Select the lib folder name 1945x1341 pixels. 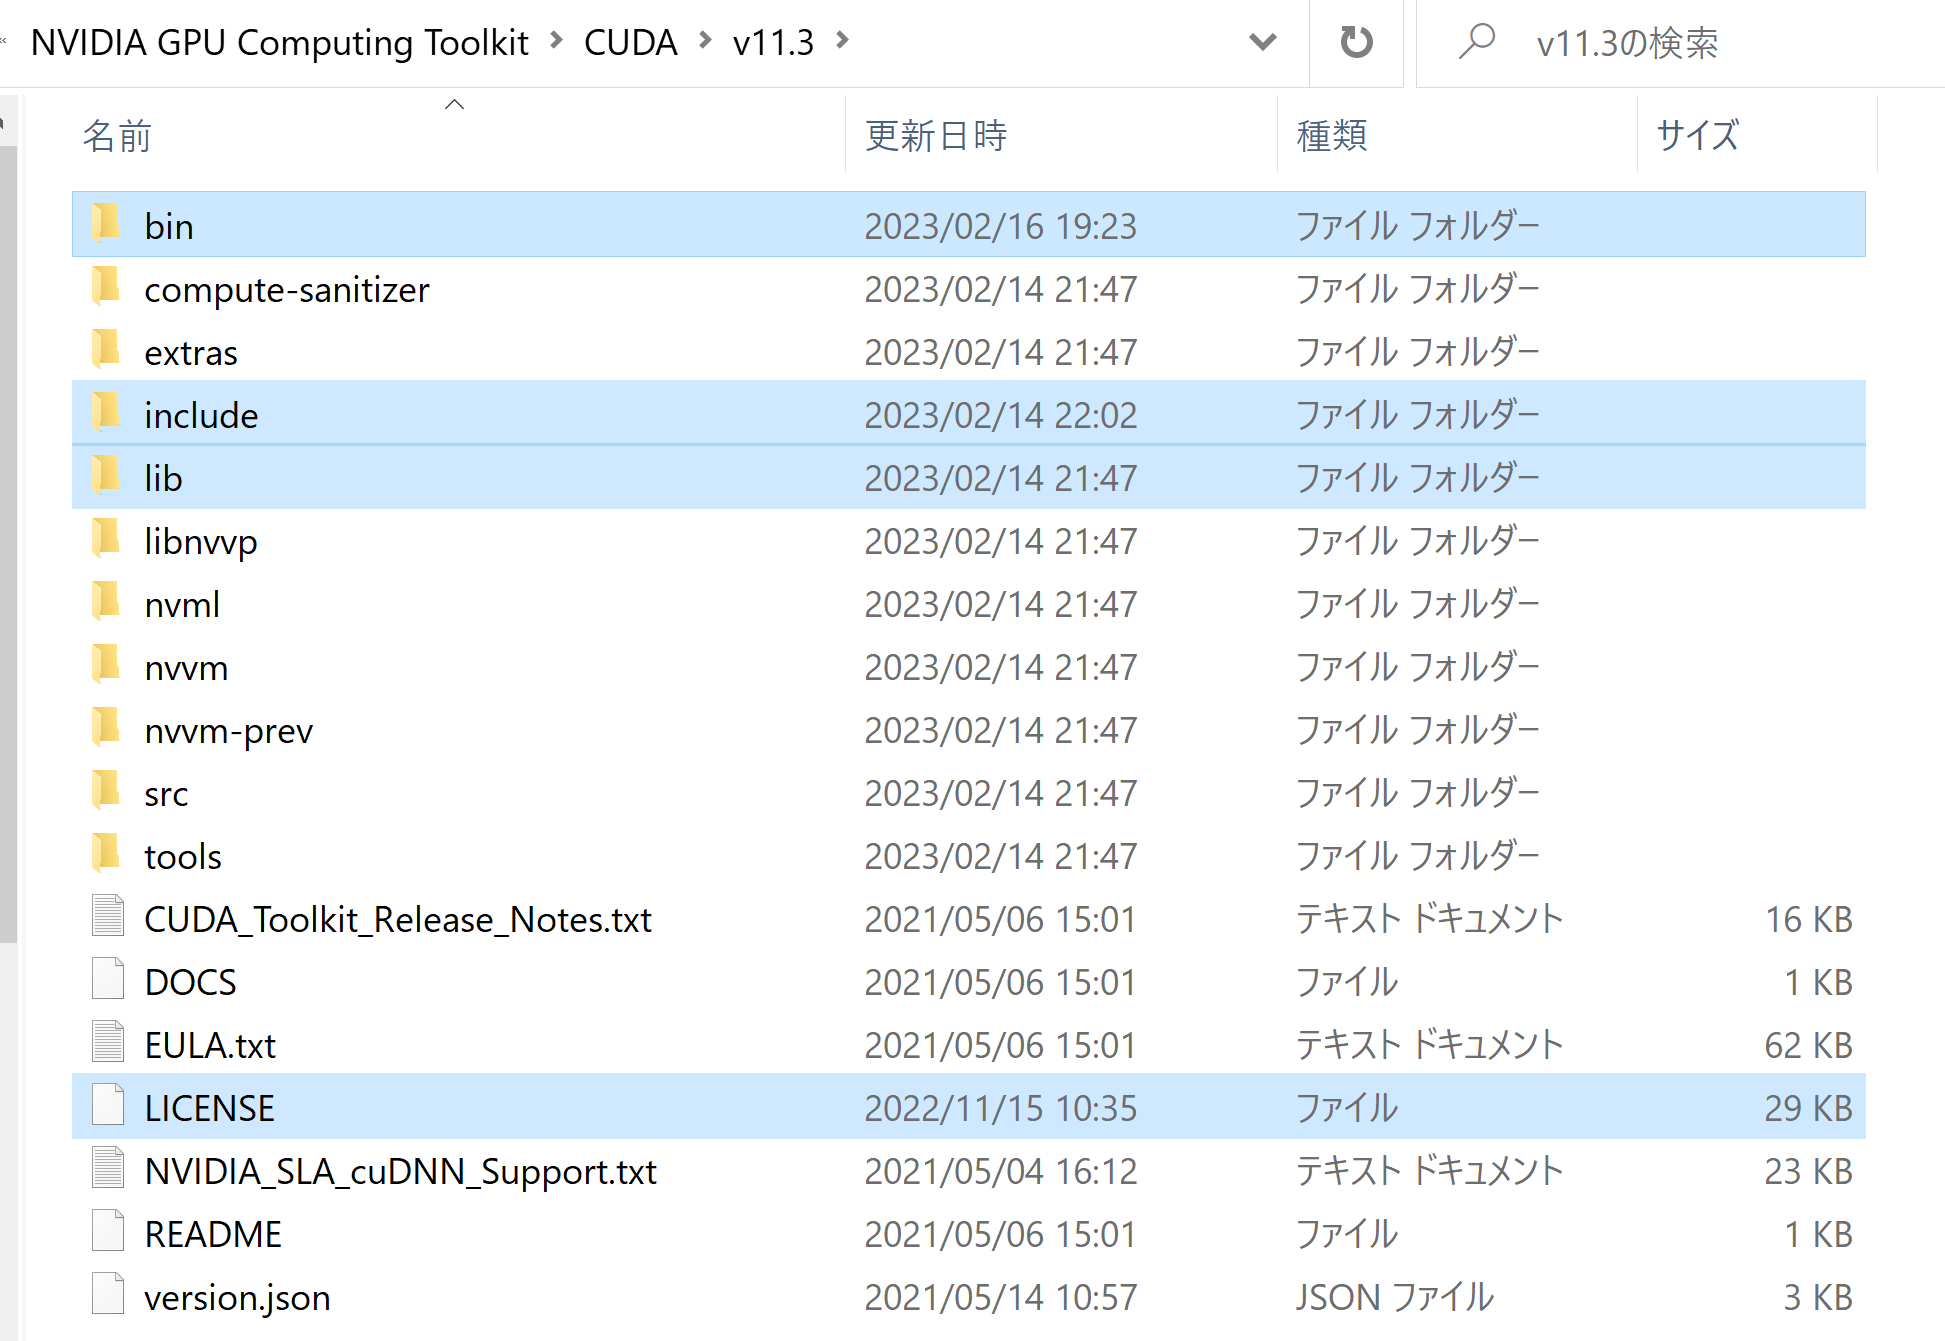pyautogui.click(x=163, y=479)
